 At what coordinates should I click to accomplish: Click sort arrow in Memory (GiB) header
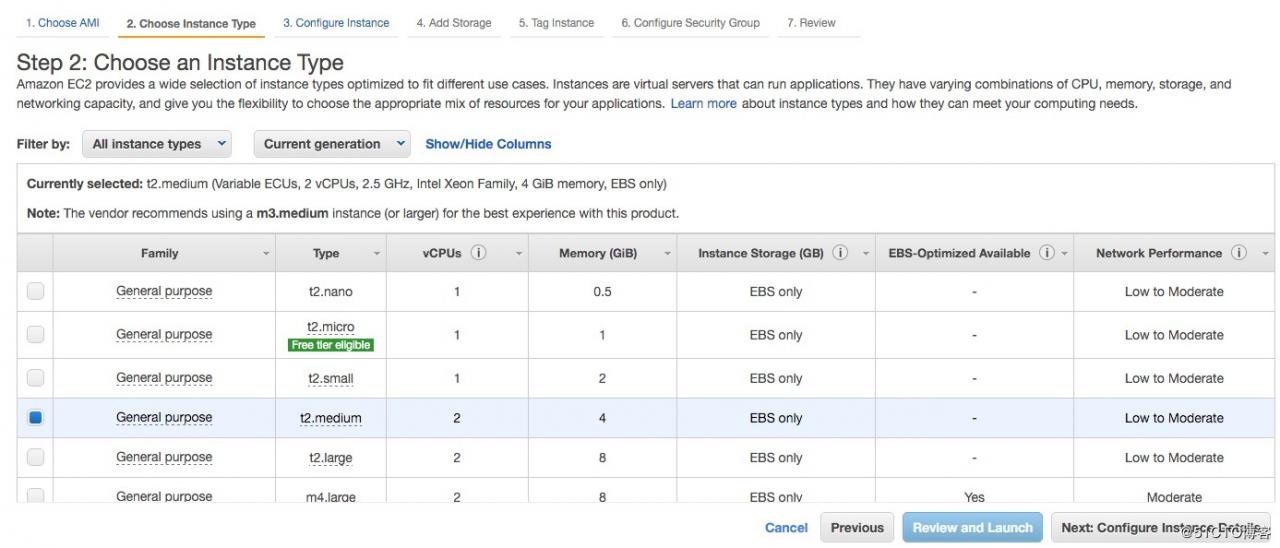click(x=667, y=254)
